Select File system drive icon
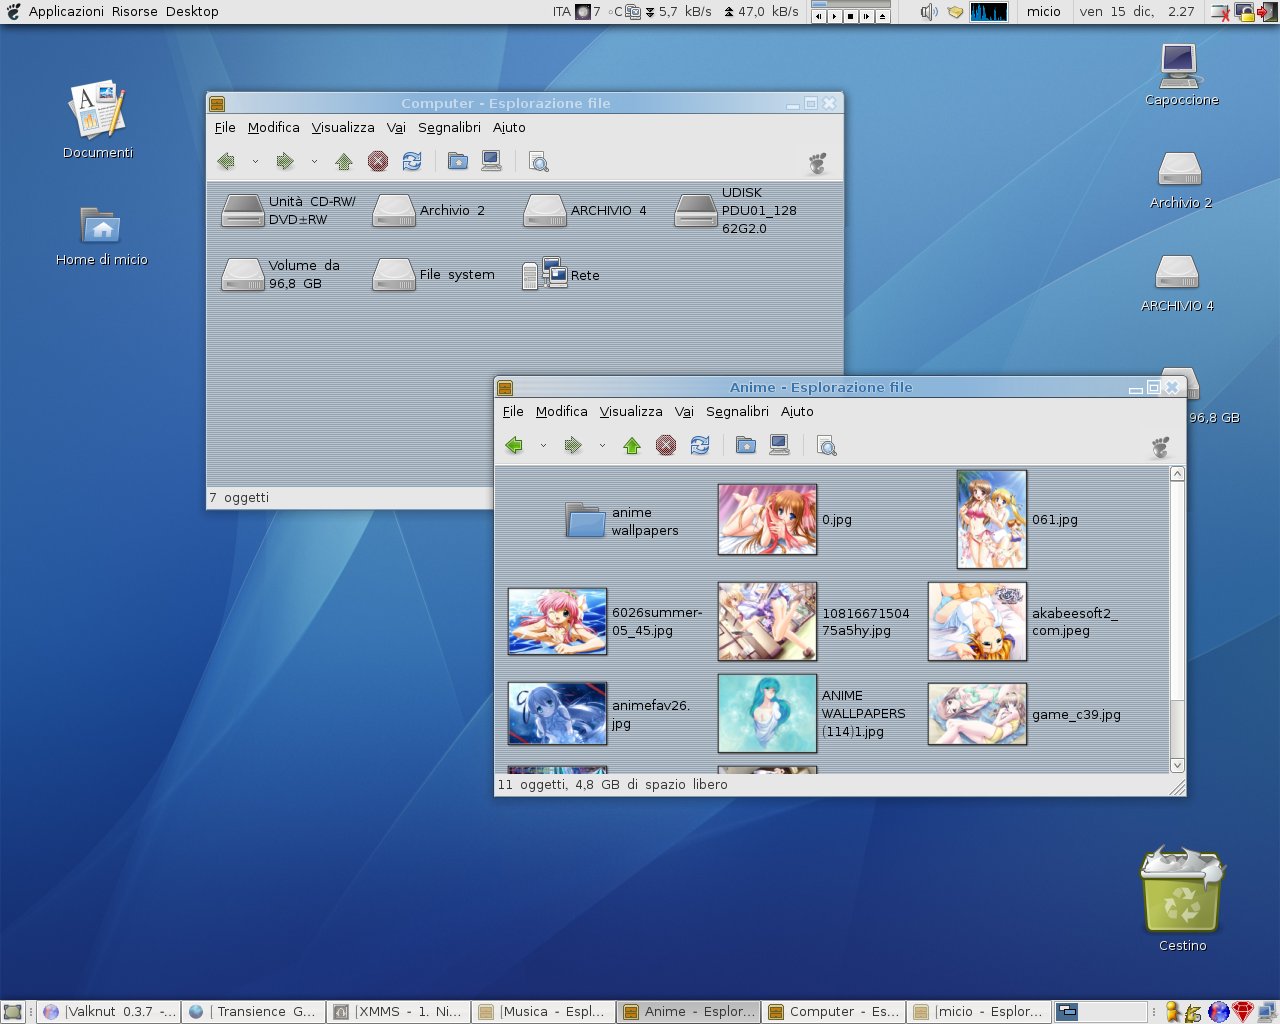 click(x=394, y=274)
